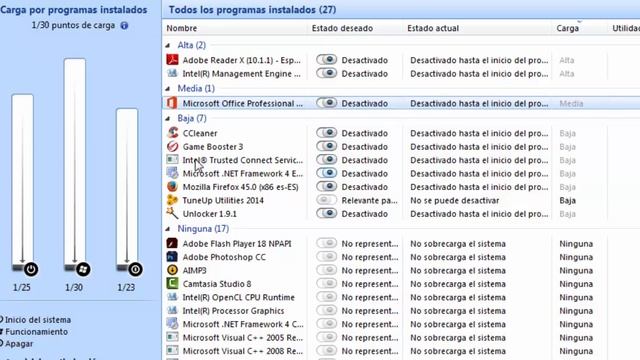The image size is (640, 360).
Task: Click the info icon beside puntos de carga
Action: click(x=124, y=25)
